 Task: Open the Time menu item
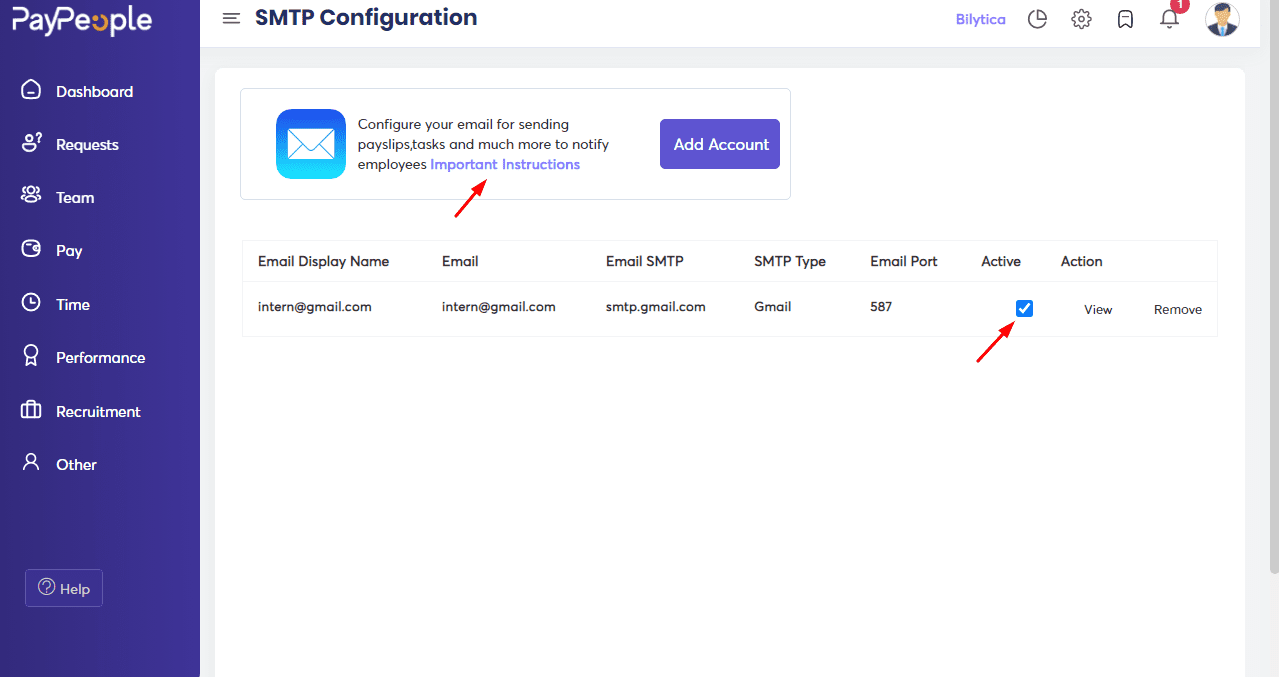tap(73, 304)
